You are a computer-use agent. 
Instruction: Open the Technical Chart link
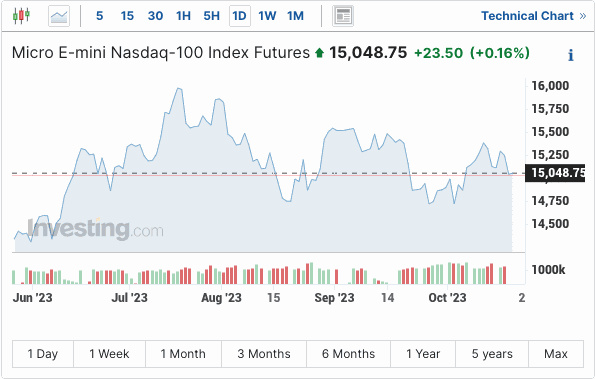pos(534,16)
